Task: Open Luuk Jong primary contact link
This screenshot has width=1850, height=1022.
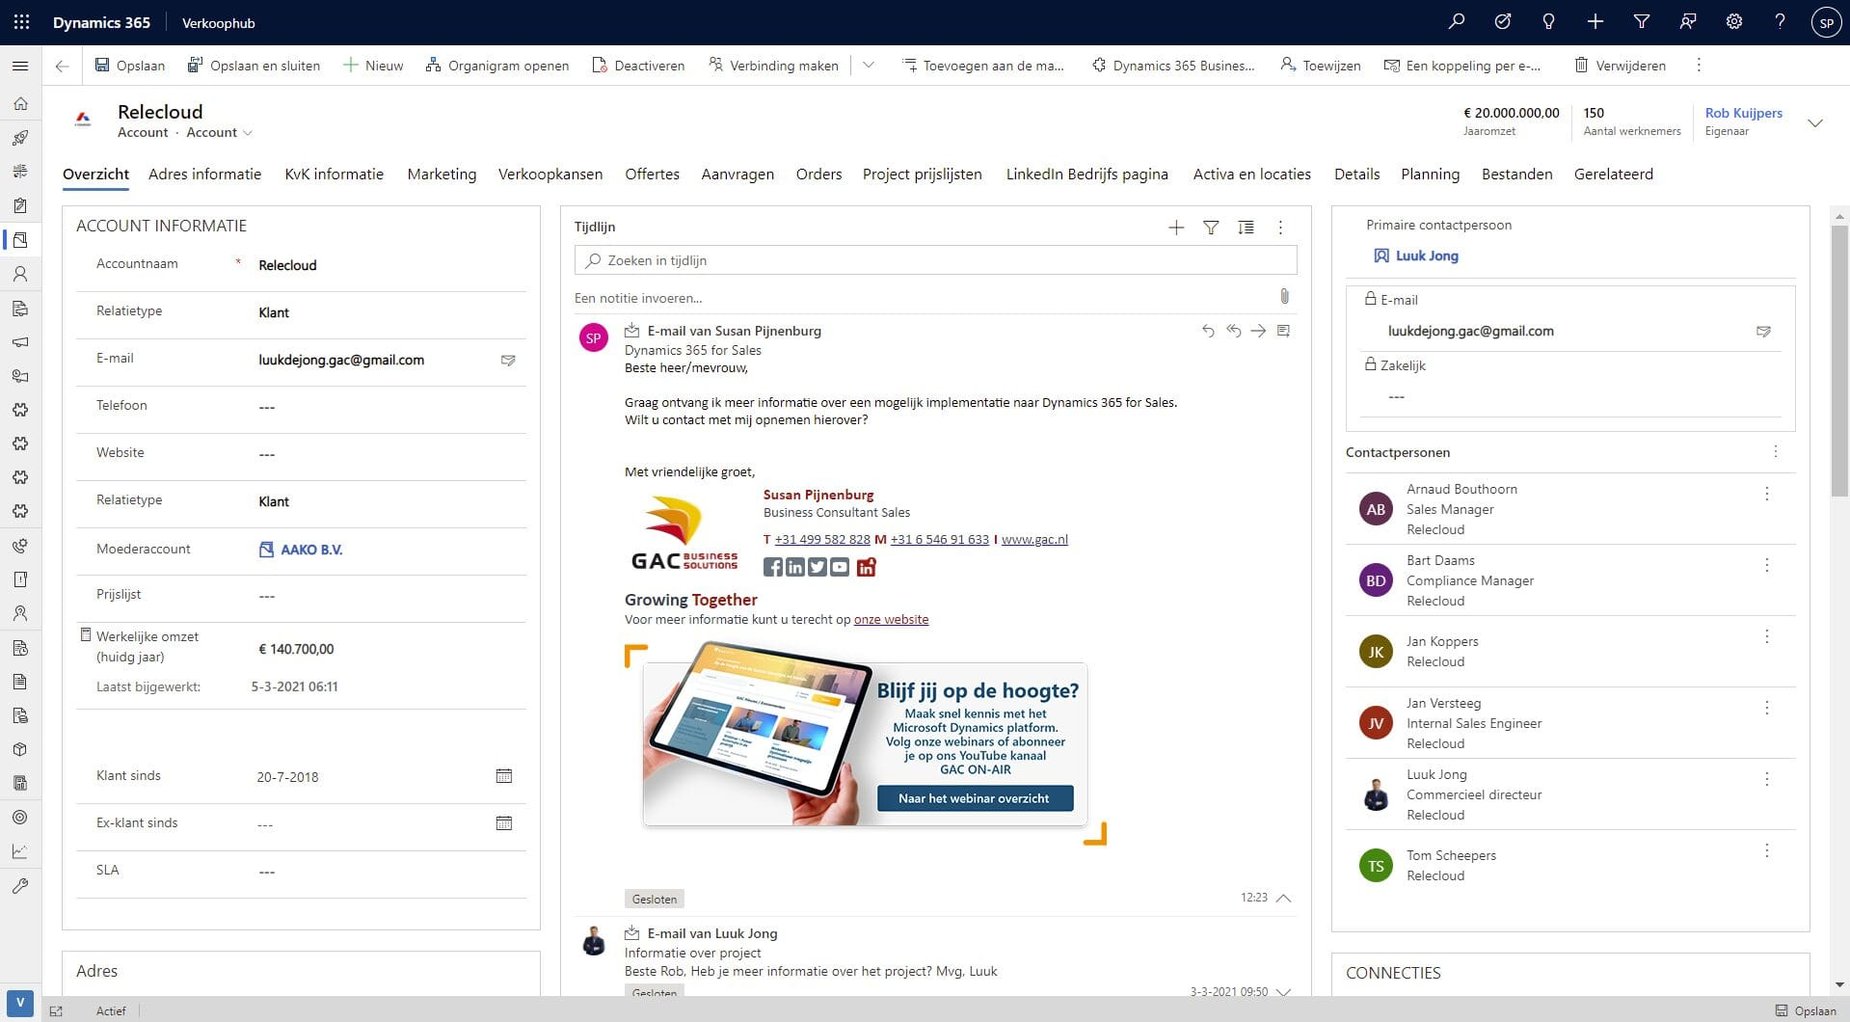Action: coord(1426,256)
